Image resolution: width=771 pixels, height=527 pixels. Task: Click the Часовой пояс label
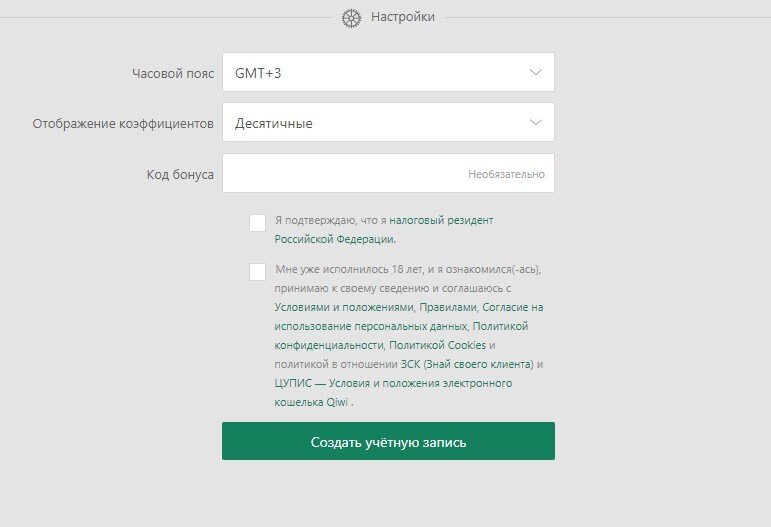coord(172,73)
